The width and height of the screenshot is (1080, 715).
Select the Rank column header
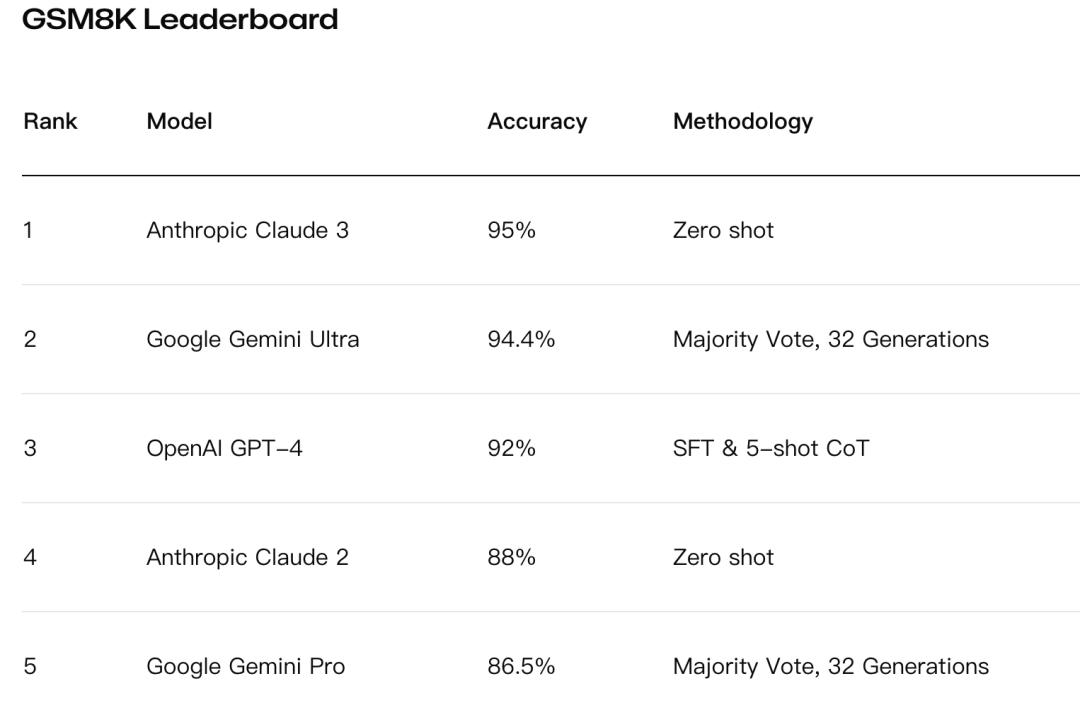point(50,122)
